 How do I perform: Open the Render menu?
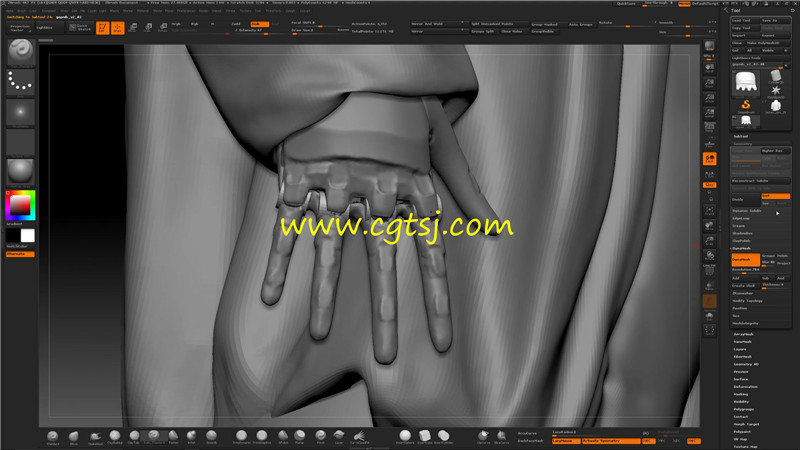[204, 11]
